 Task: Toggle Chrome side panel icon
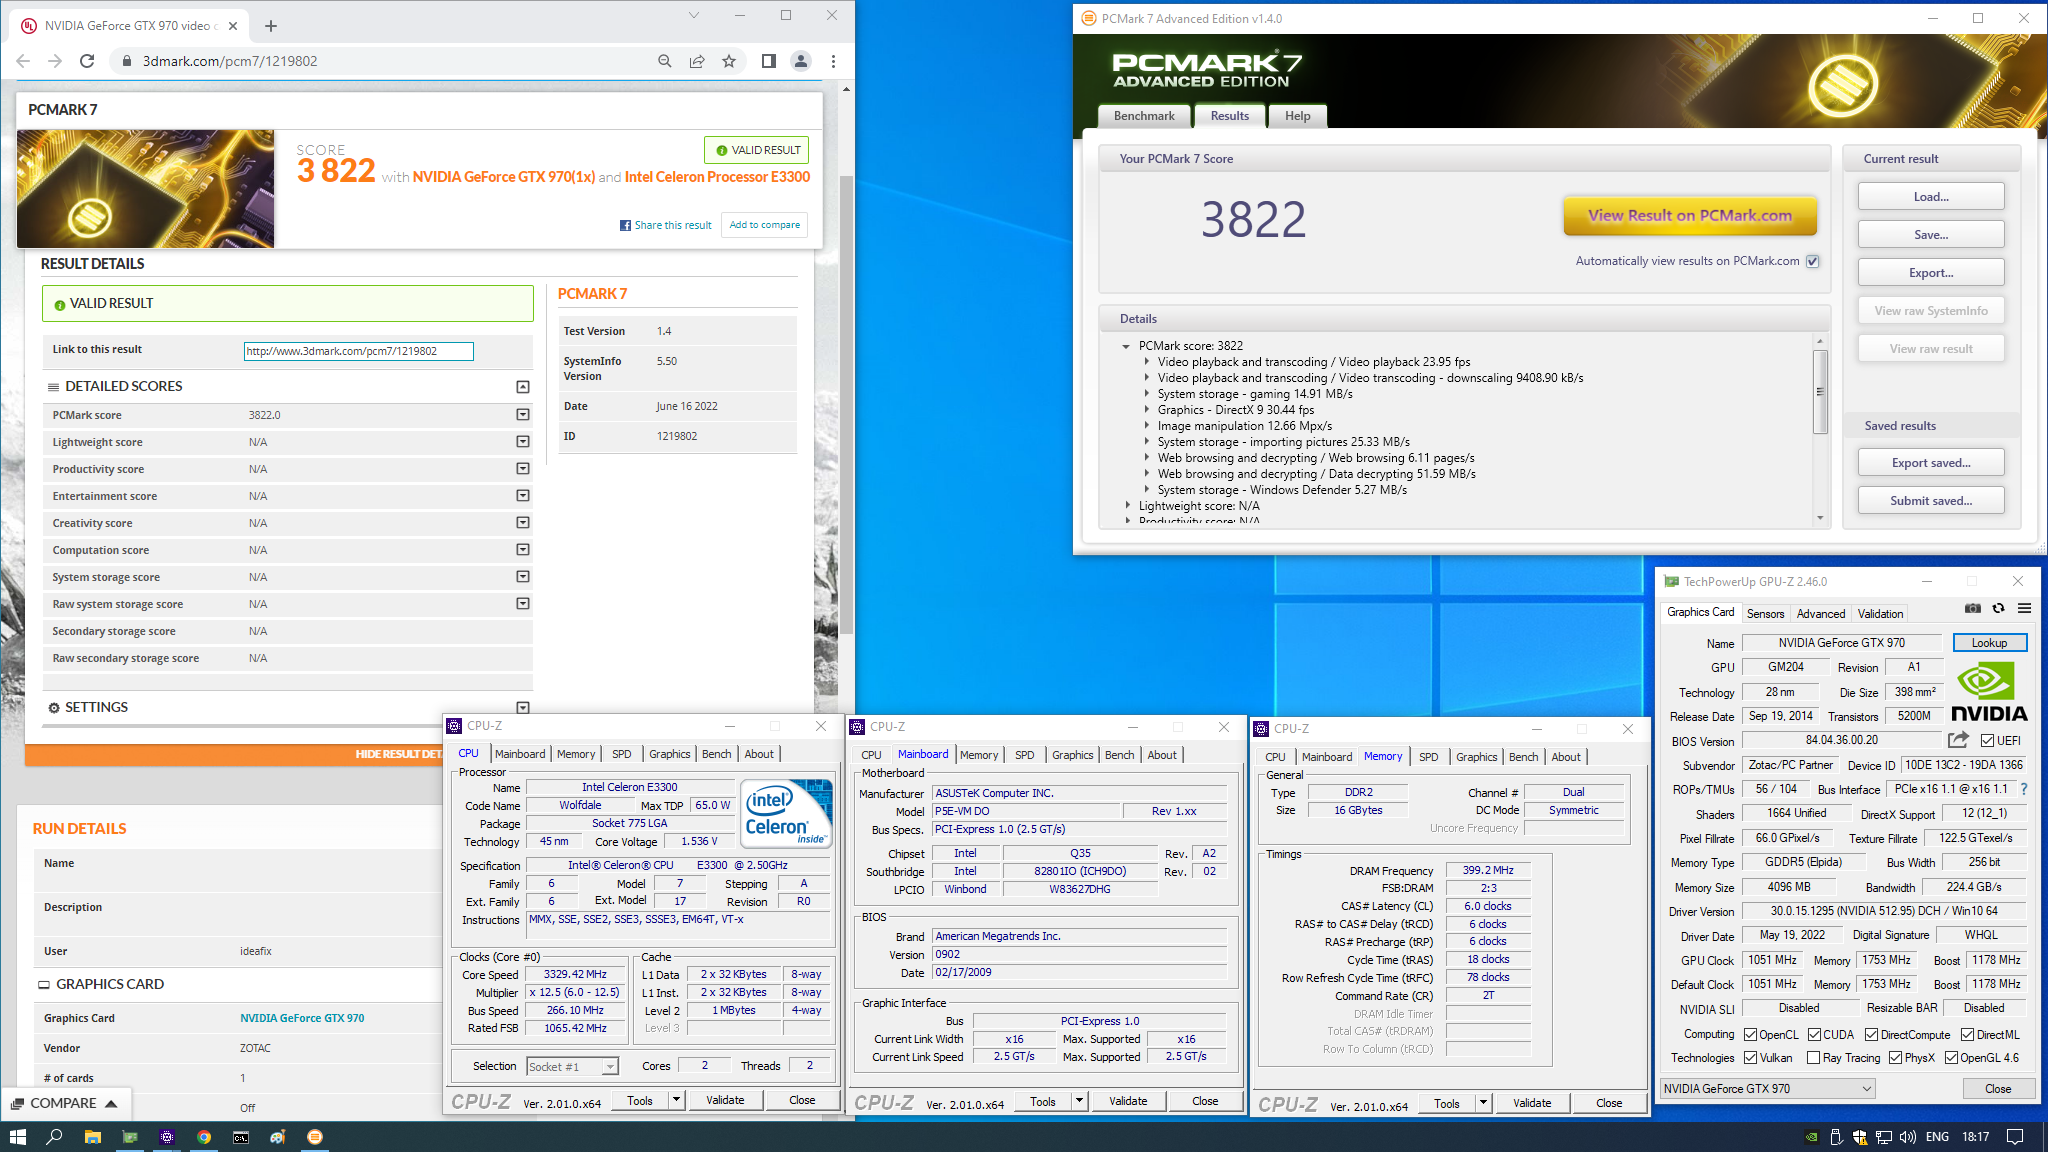tap(768, 61)
